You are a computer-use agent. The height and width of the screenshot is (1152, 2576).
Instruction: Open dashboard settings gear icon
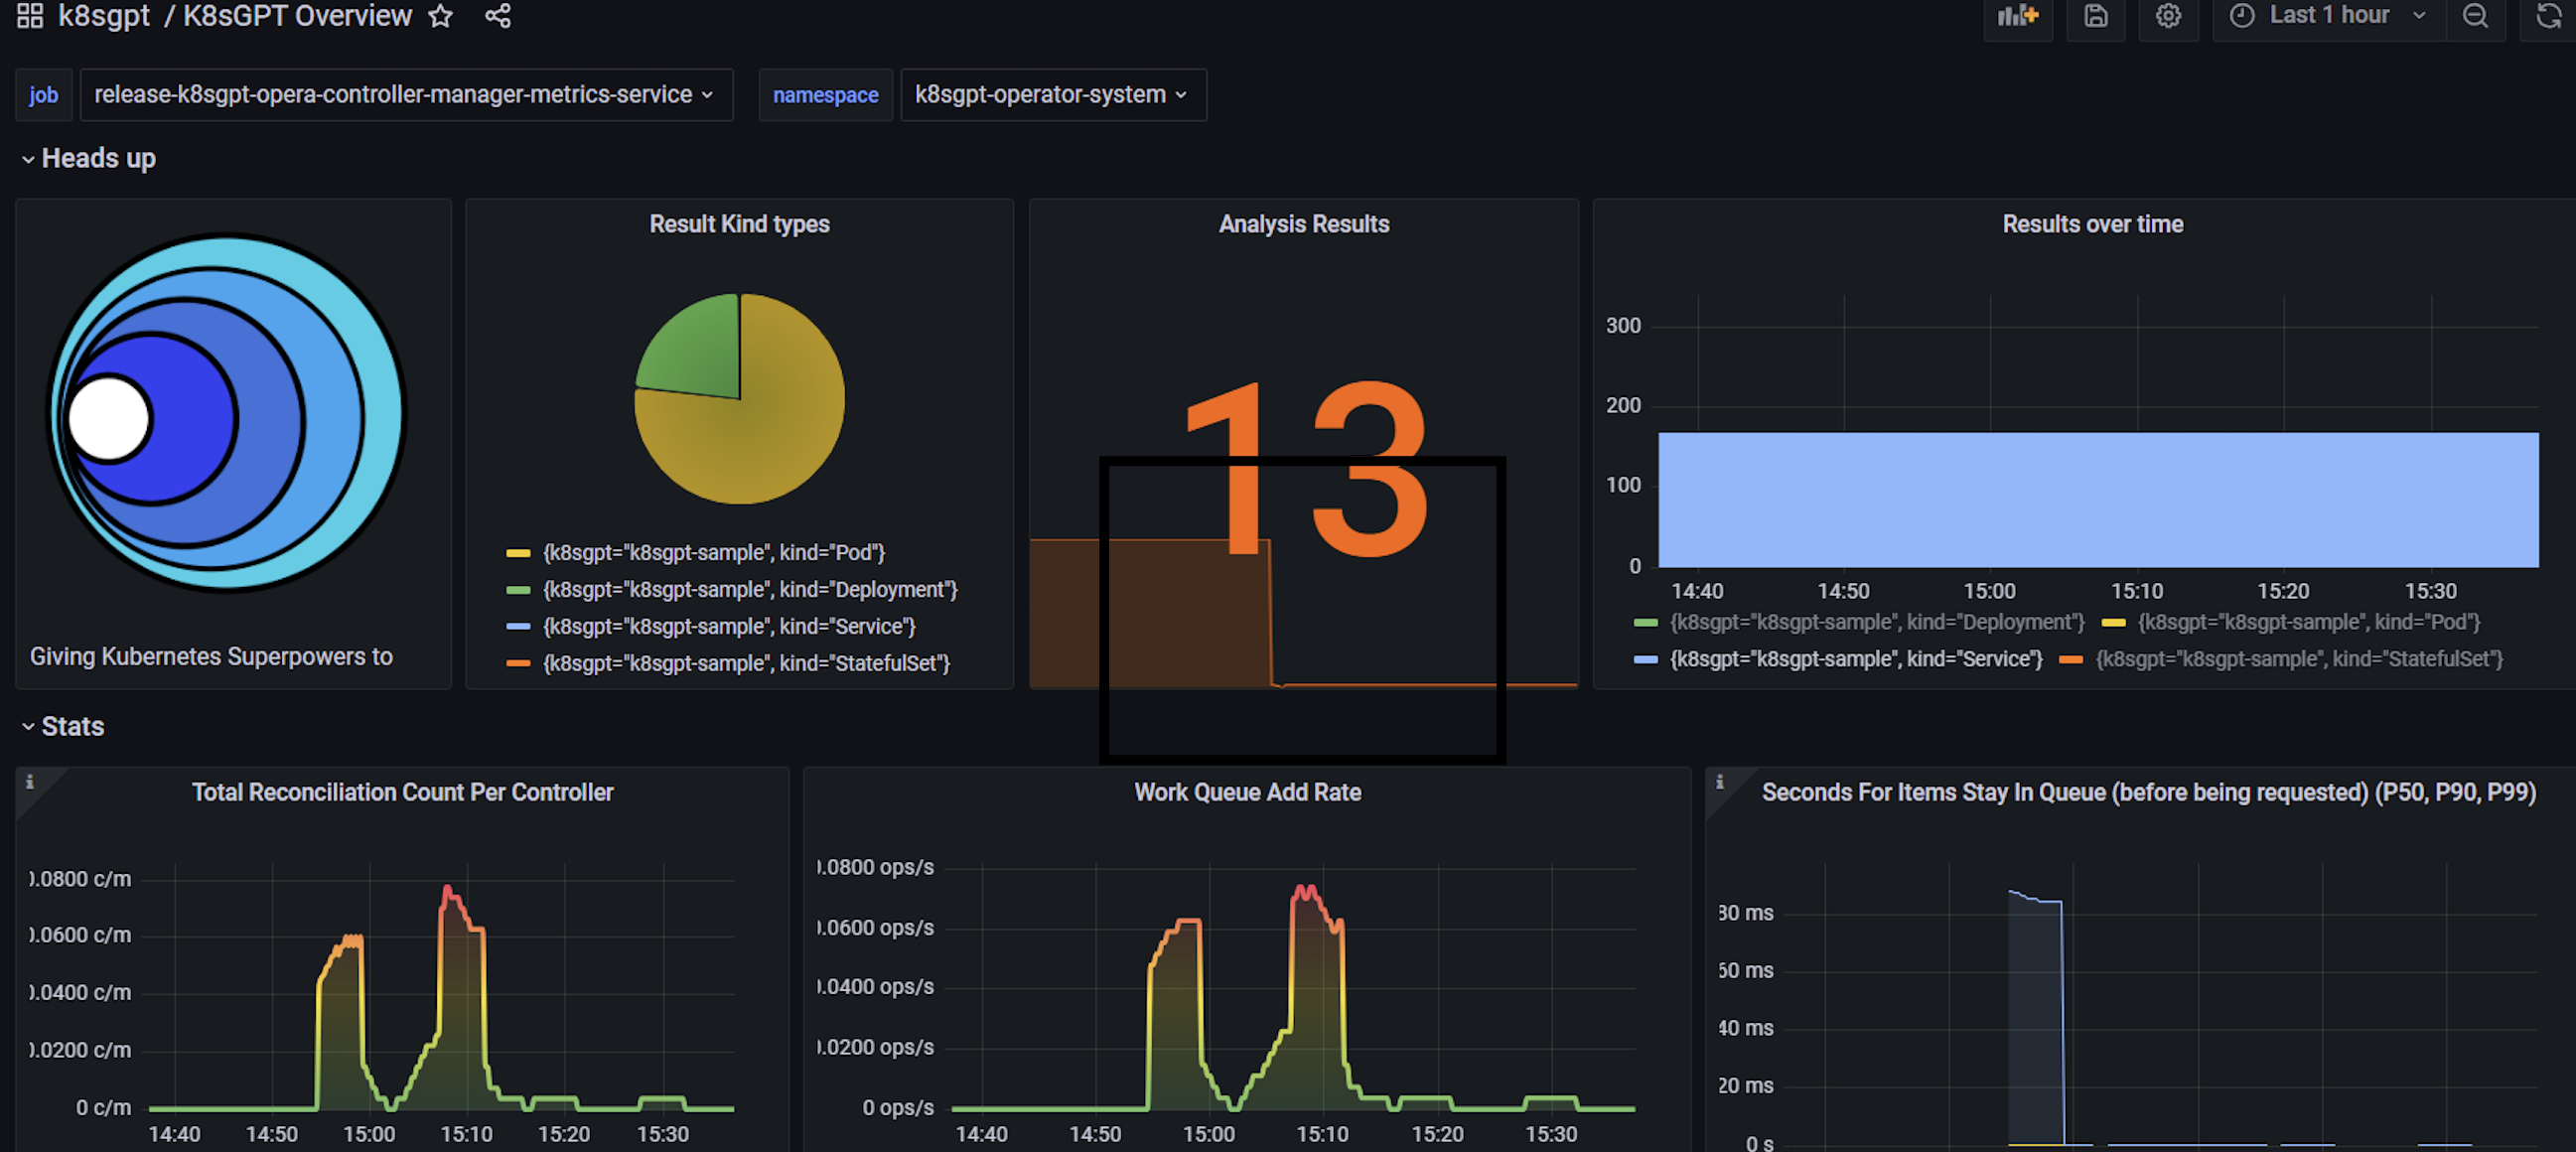(x=2168, y=16)
